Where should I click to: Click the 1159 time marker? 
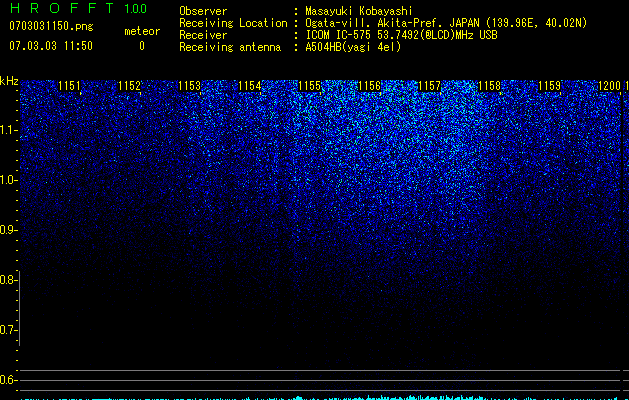(x=549, y=86)
